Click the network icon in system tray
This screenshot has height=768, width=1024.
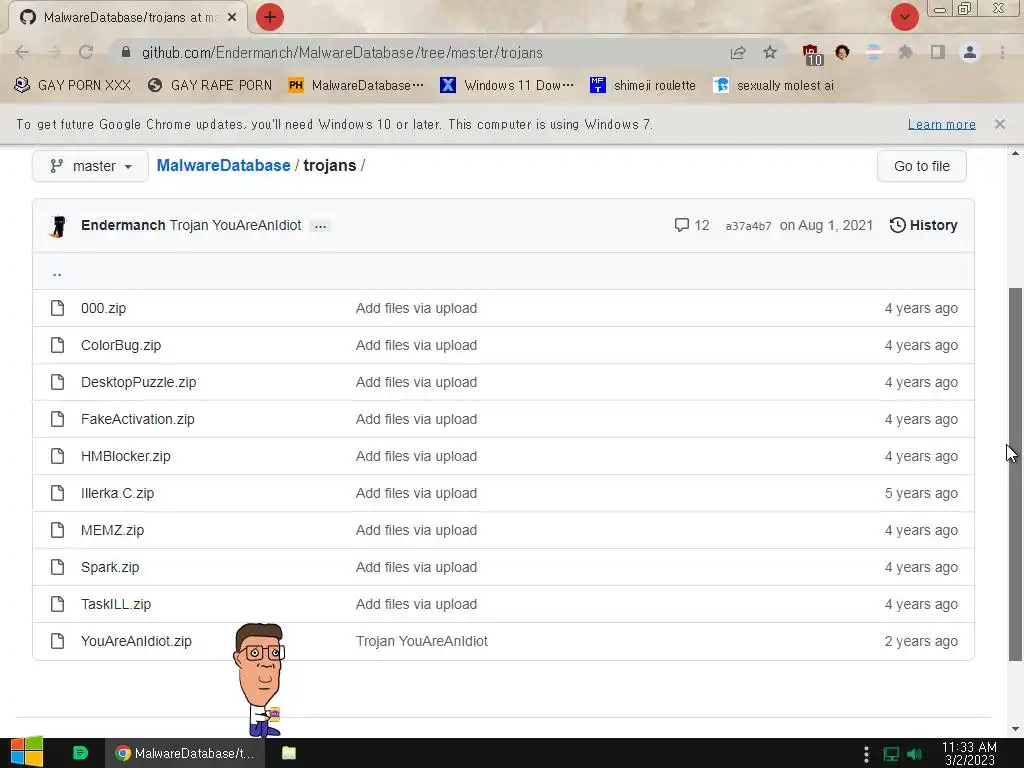click(x=891, y=754)
